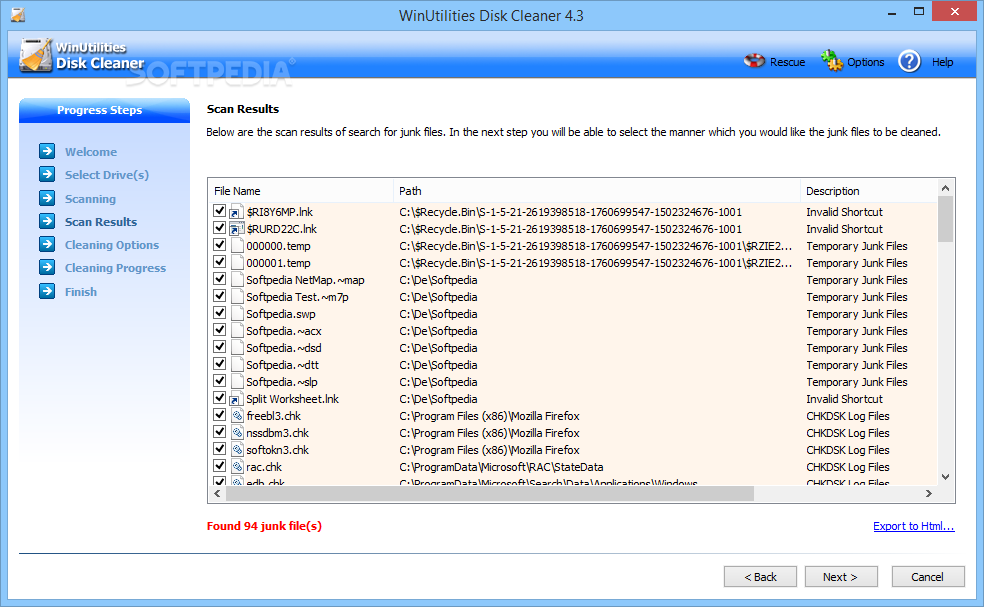Click the horizontal scrollbar thumb

pos(489,494)
